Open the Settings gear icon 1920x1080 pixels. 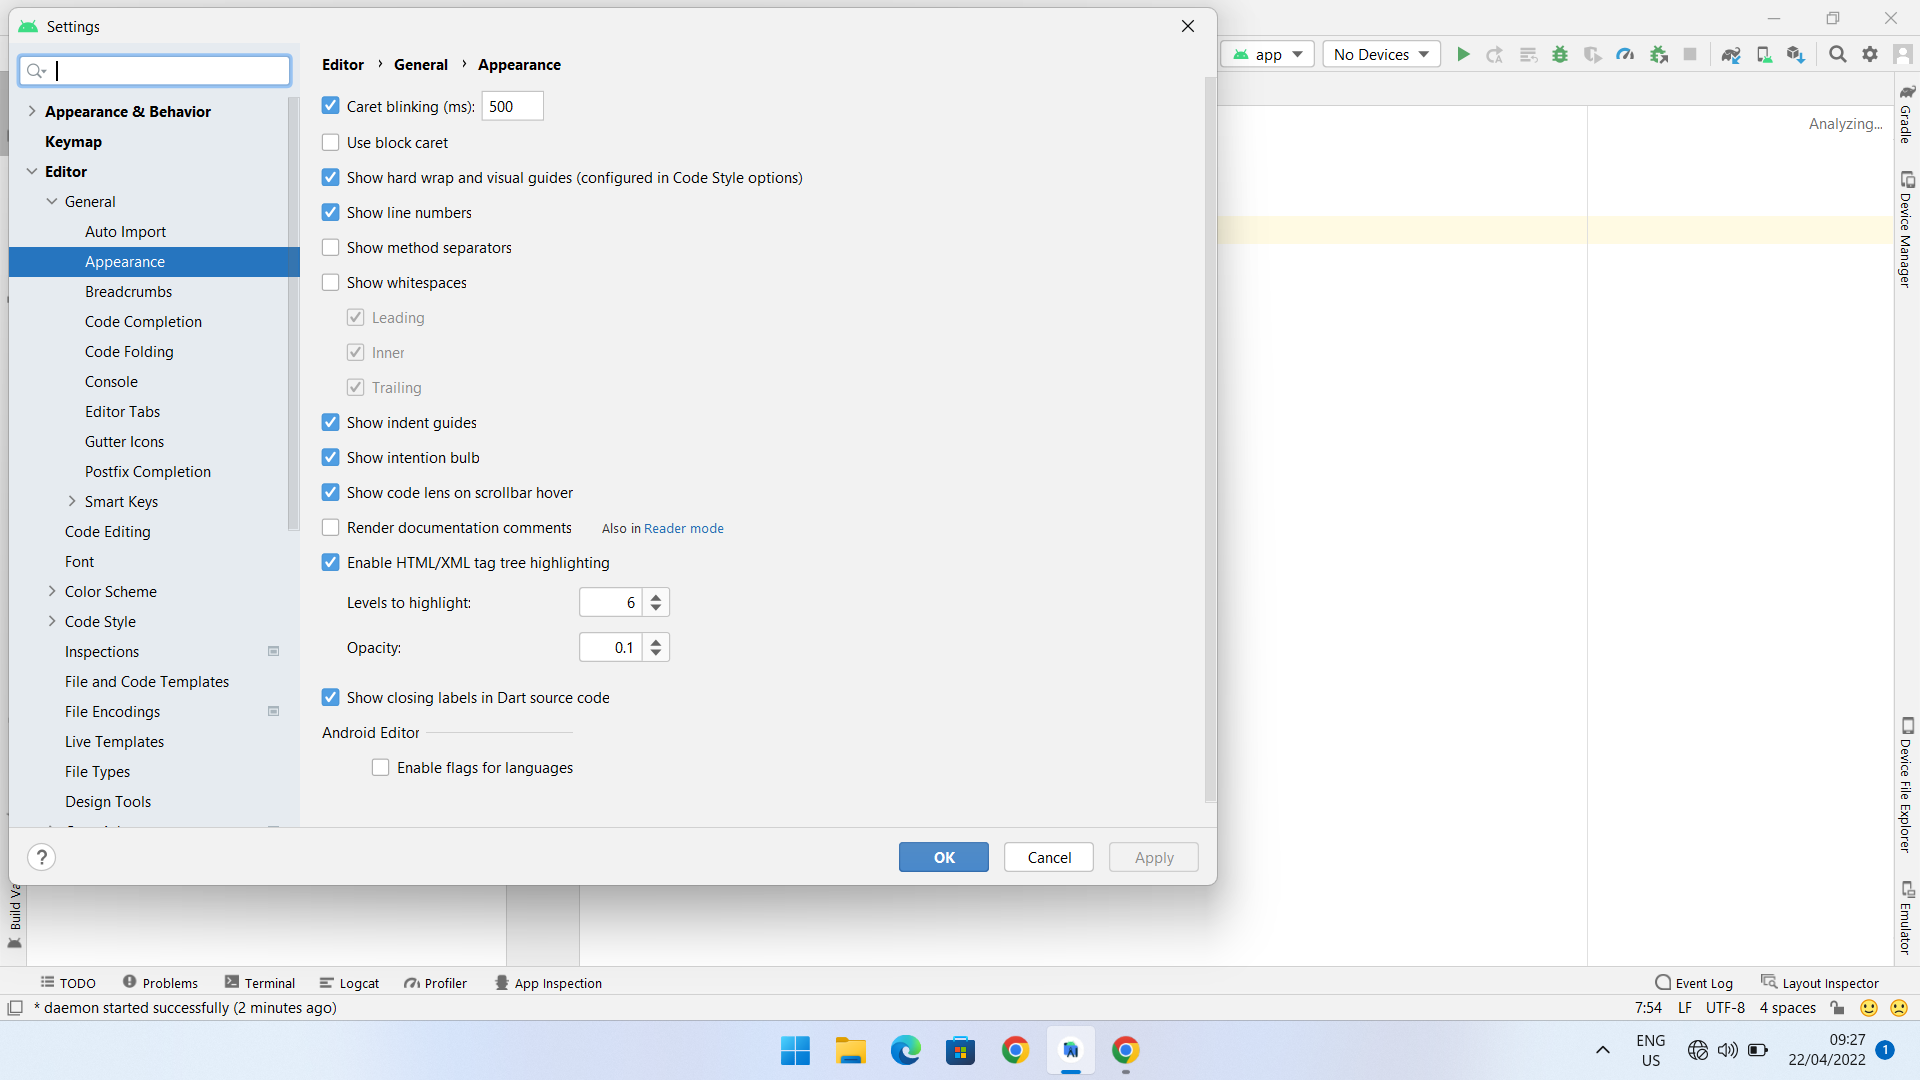(x=1870, y=54)
